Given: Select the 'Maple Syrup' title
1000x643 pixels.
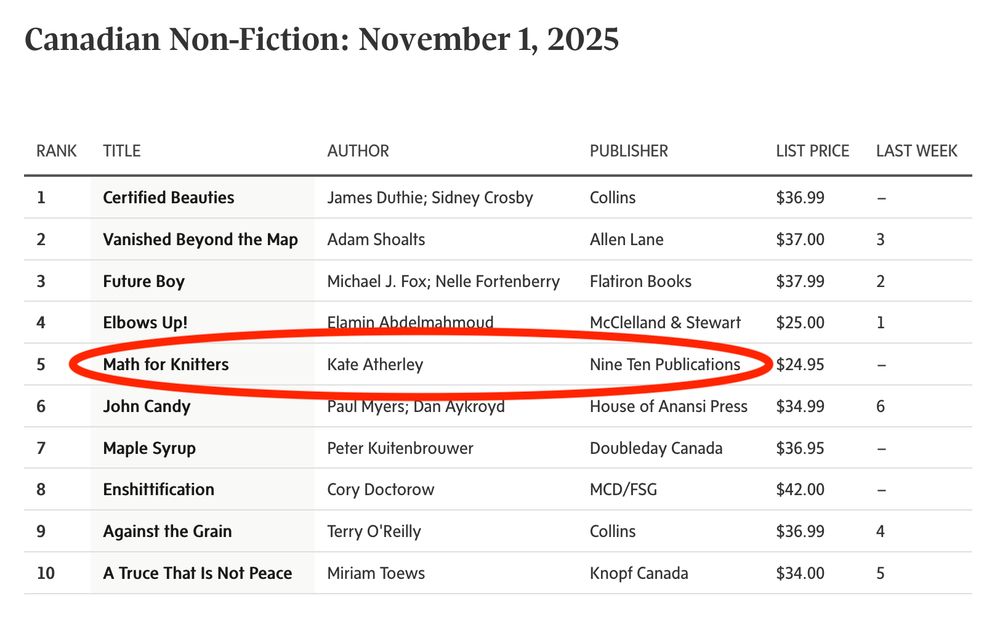Looking at the screenshot, I should 149,448.
